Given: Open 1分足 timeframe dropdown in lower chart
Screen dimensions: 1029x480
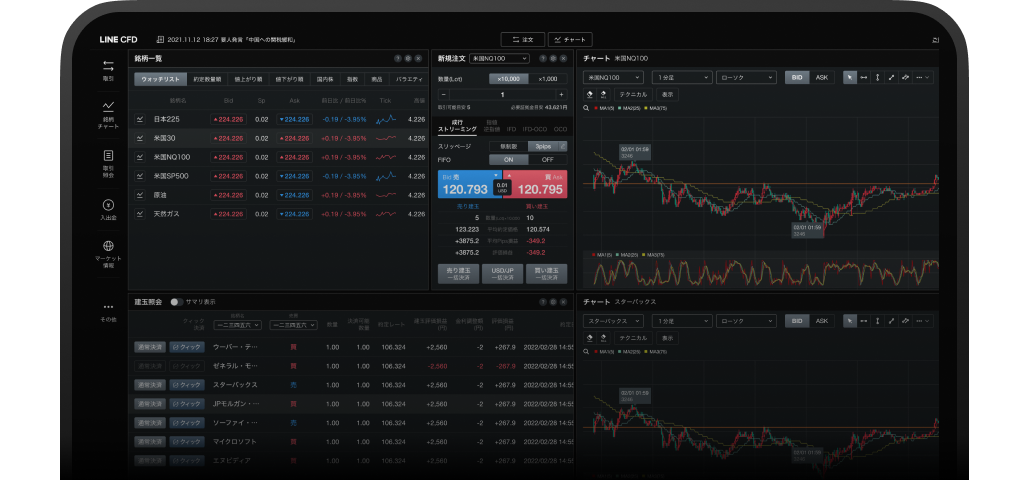Looking at the screenshot, I should 681,321.
